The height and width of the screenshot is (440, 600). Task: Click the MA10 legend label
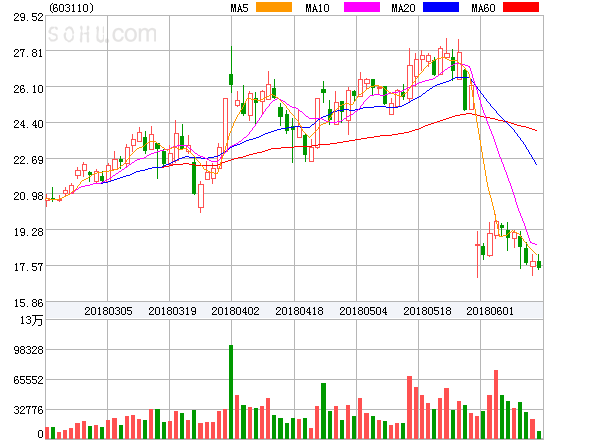click(x=317, y=8)
